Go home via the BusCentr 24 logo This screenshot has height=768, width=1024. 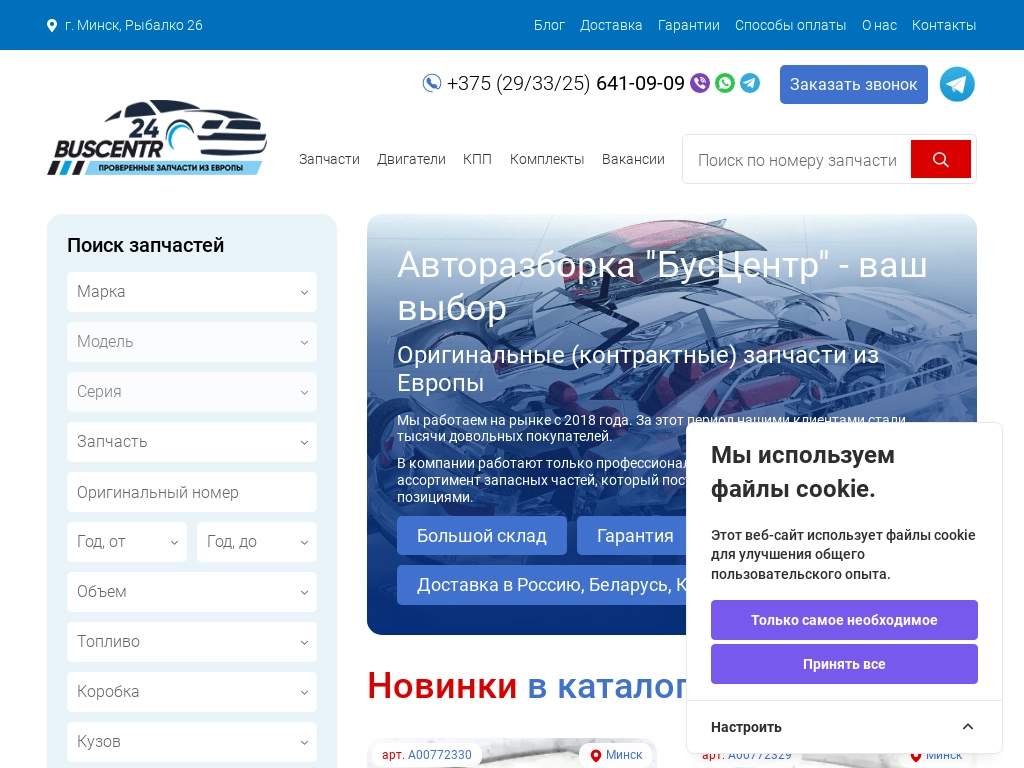[157, 138]
